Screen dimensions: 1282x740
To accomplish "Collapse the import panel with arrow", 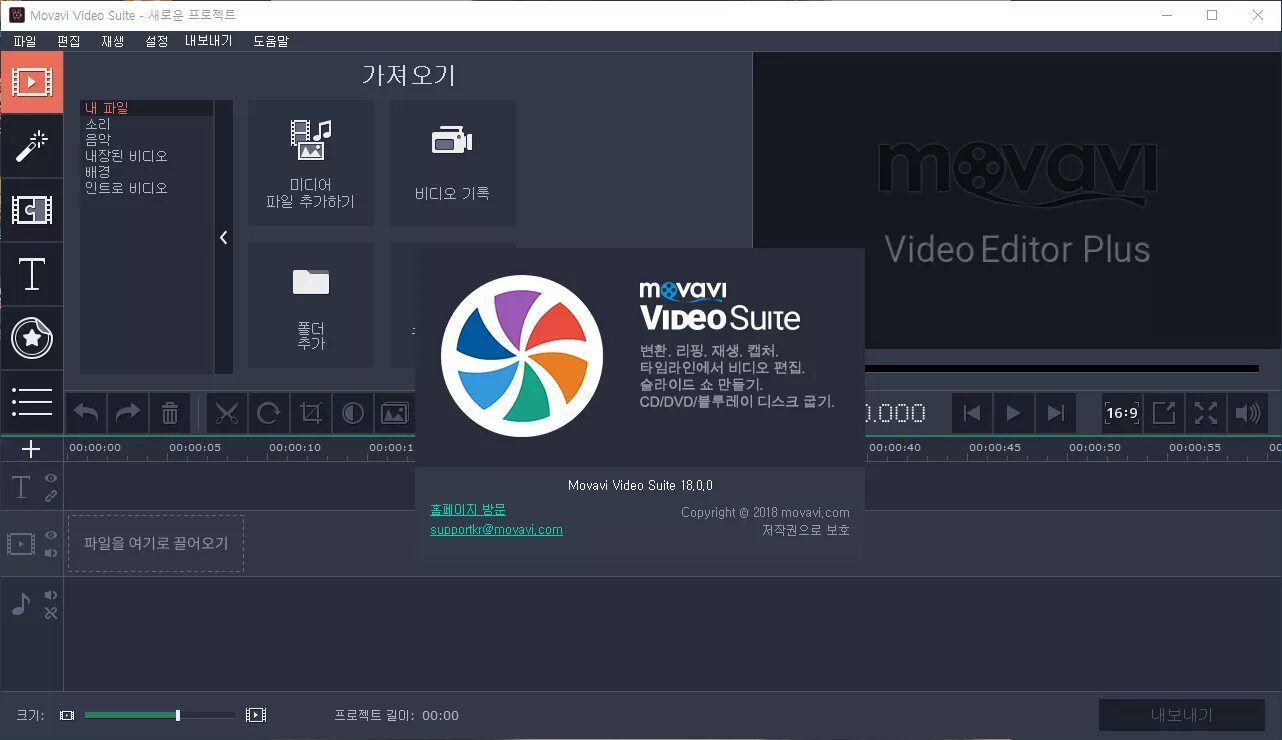I will (x=224, y=237).
